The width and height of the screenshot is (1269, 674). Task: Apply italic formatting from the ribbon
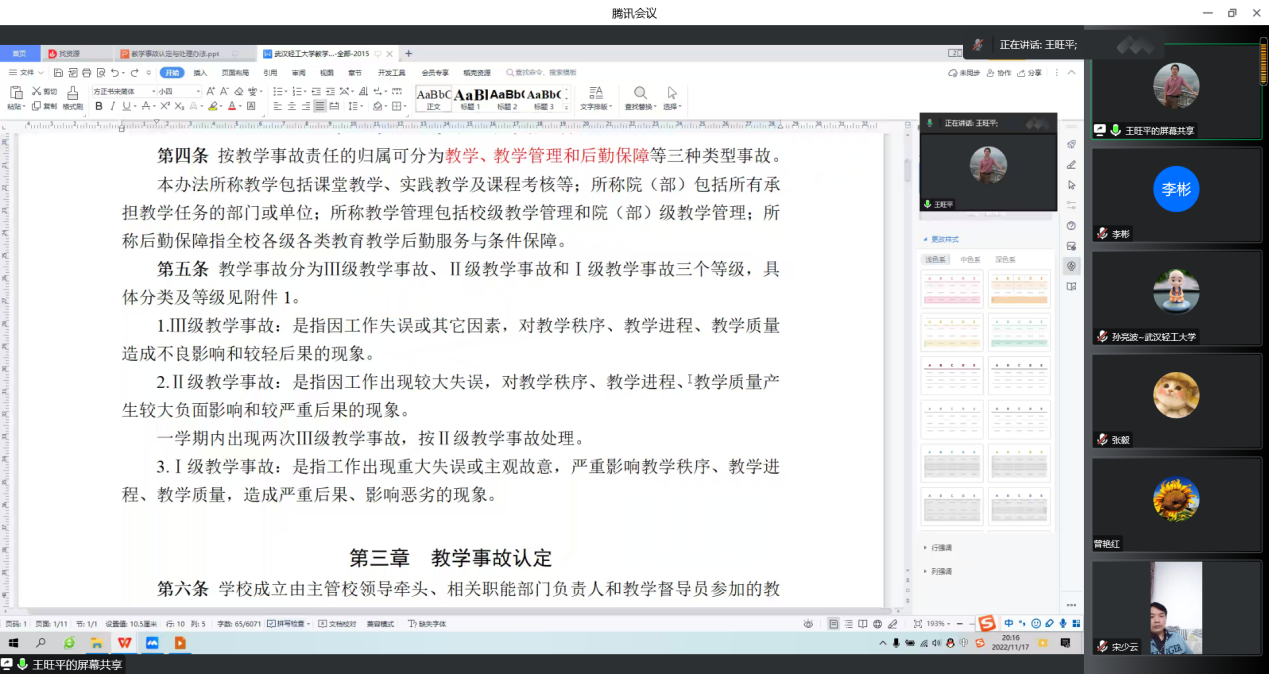point(112,106)
